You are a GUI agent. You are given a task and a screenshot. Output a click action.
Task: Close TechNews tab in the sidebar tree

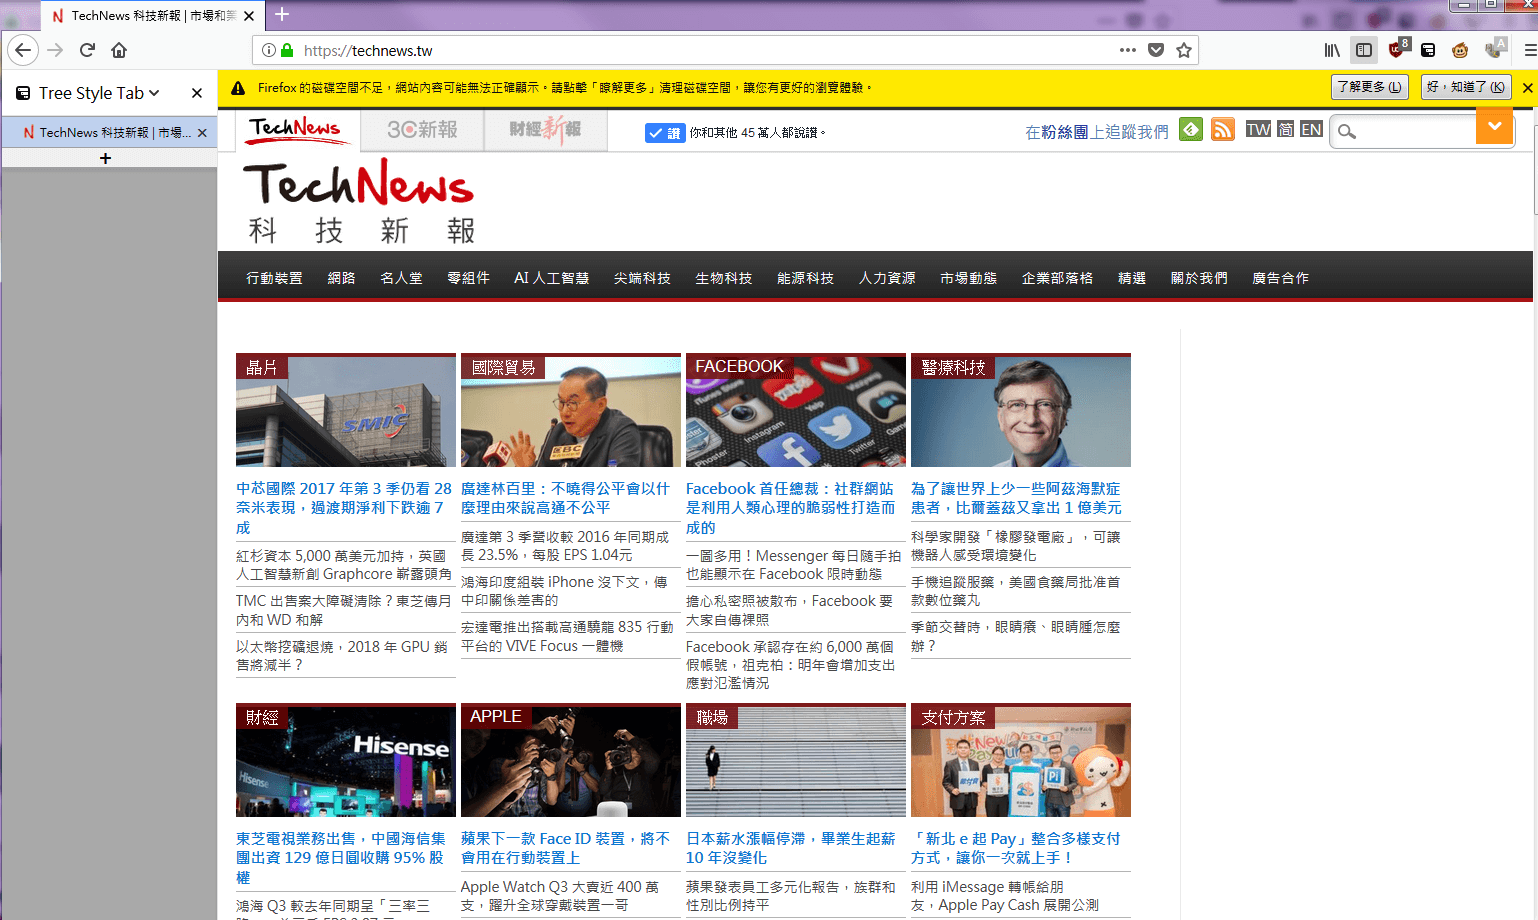202,132
